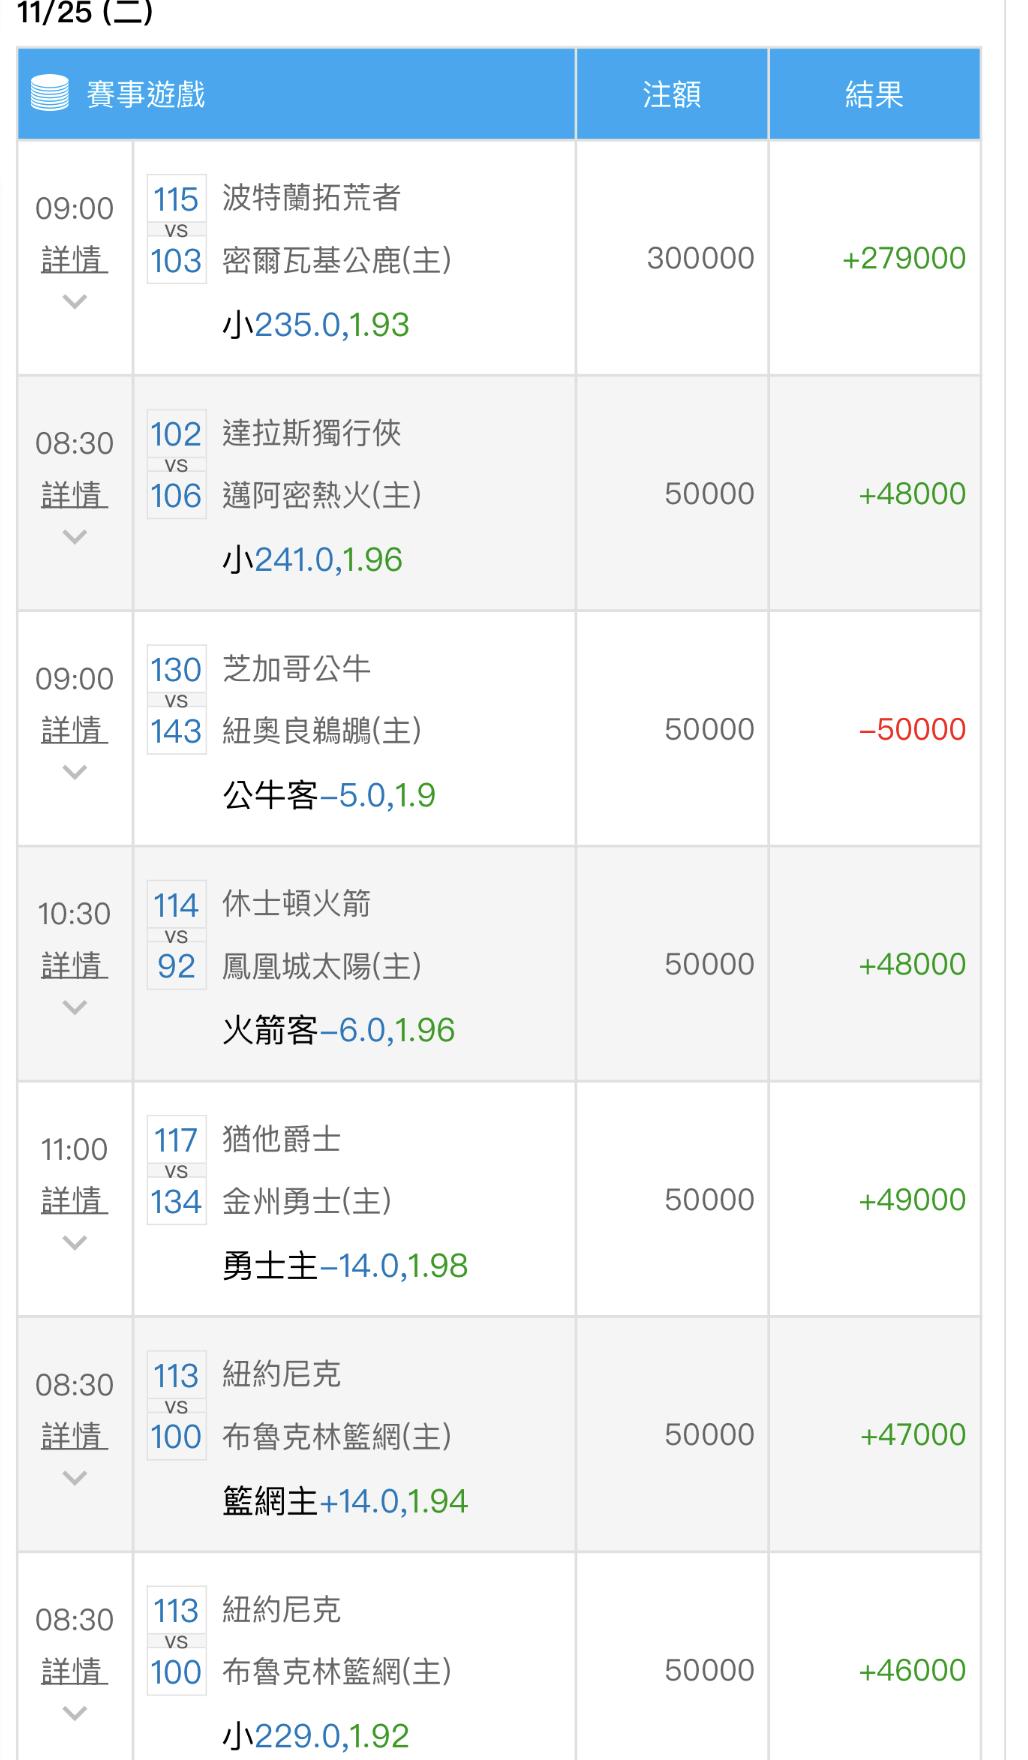Open 詳情 for the 芝加哥公牛 game

pos(74,731)
